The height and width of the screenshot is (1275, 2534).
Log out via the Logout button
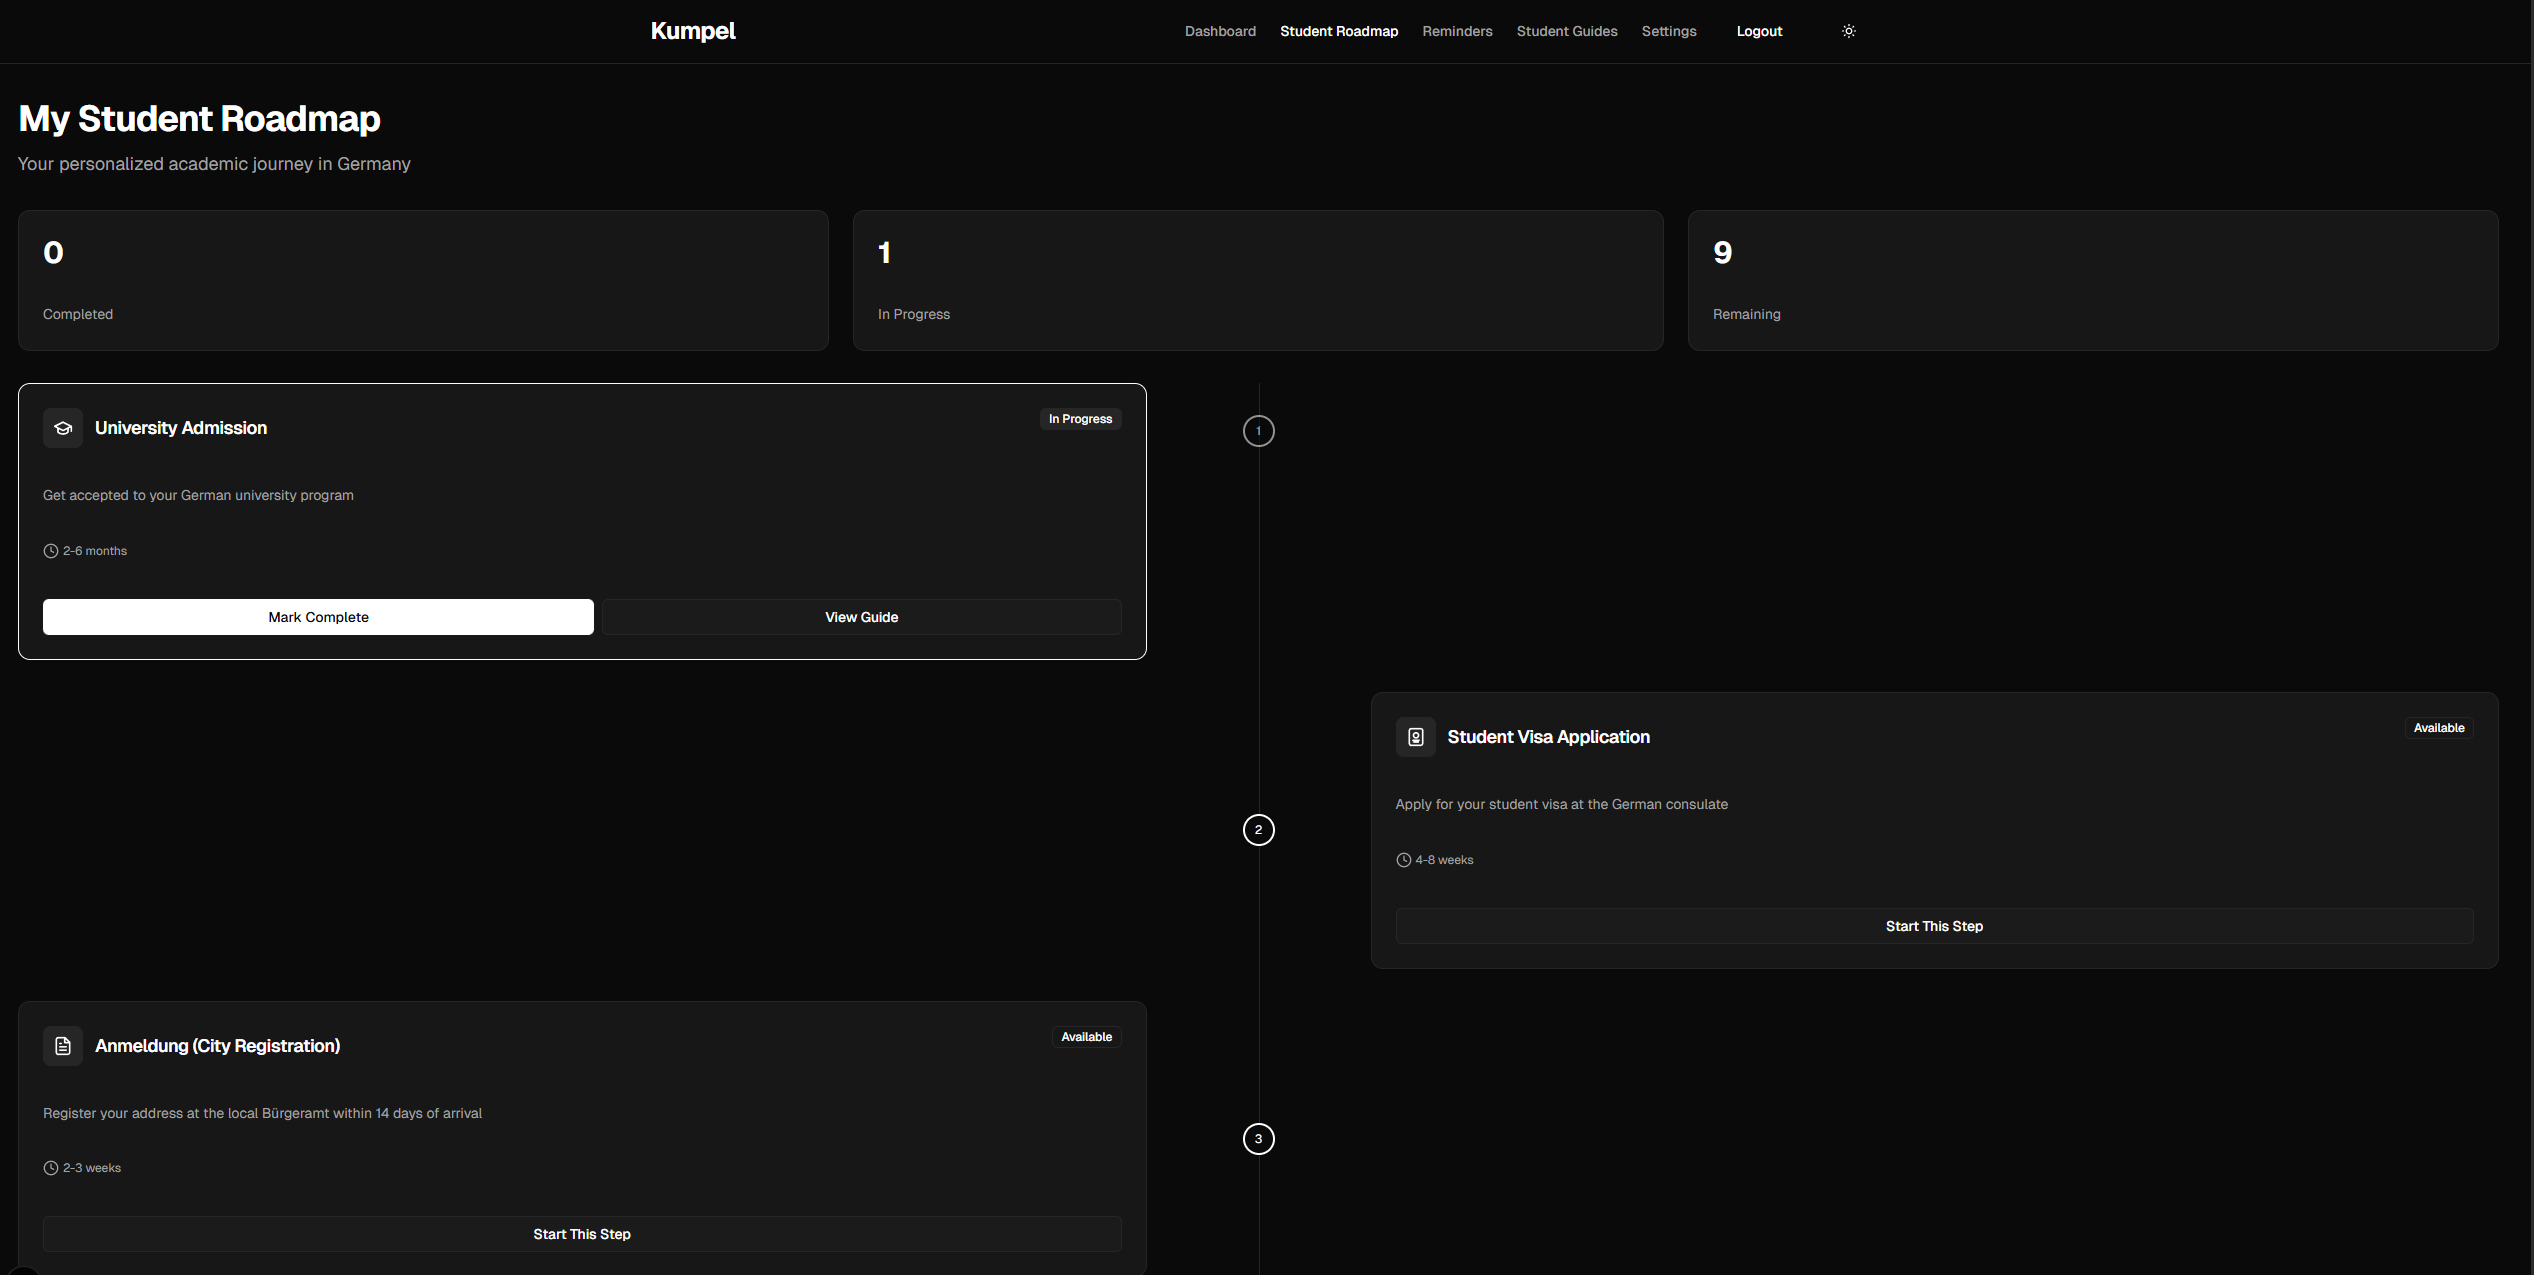tap(1759, 31)
